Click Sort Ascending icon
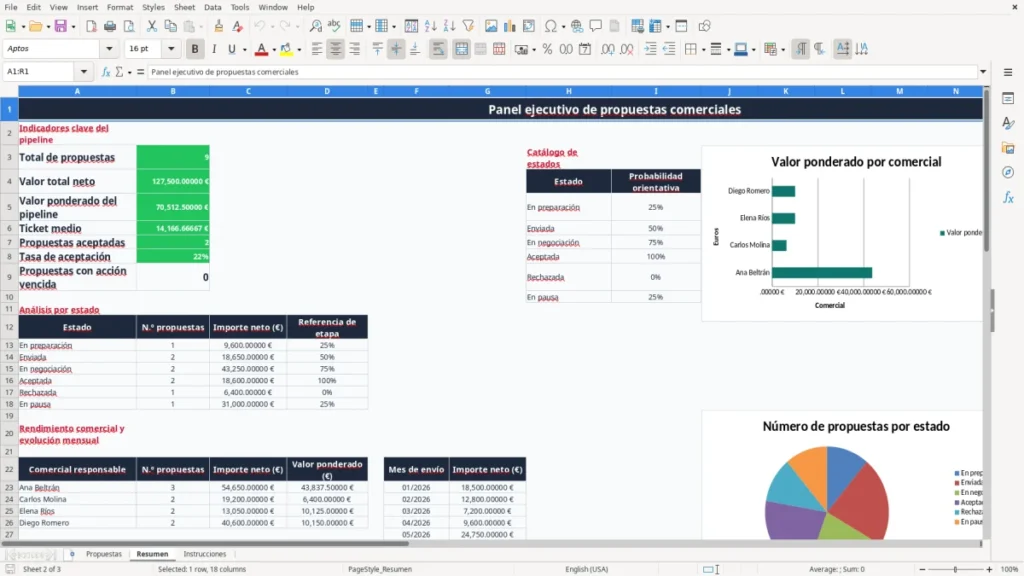 tap(430, 26)
